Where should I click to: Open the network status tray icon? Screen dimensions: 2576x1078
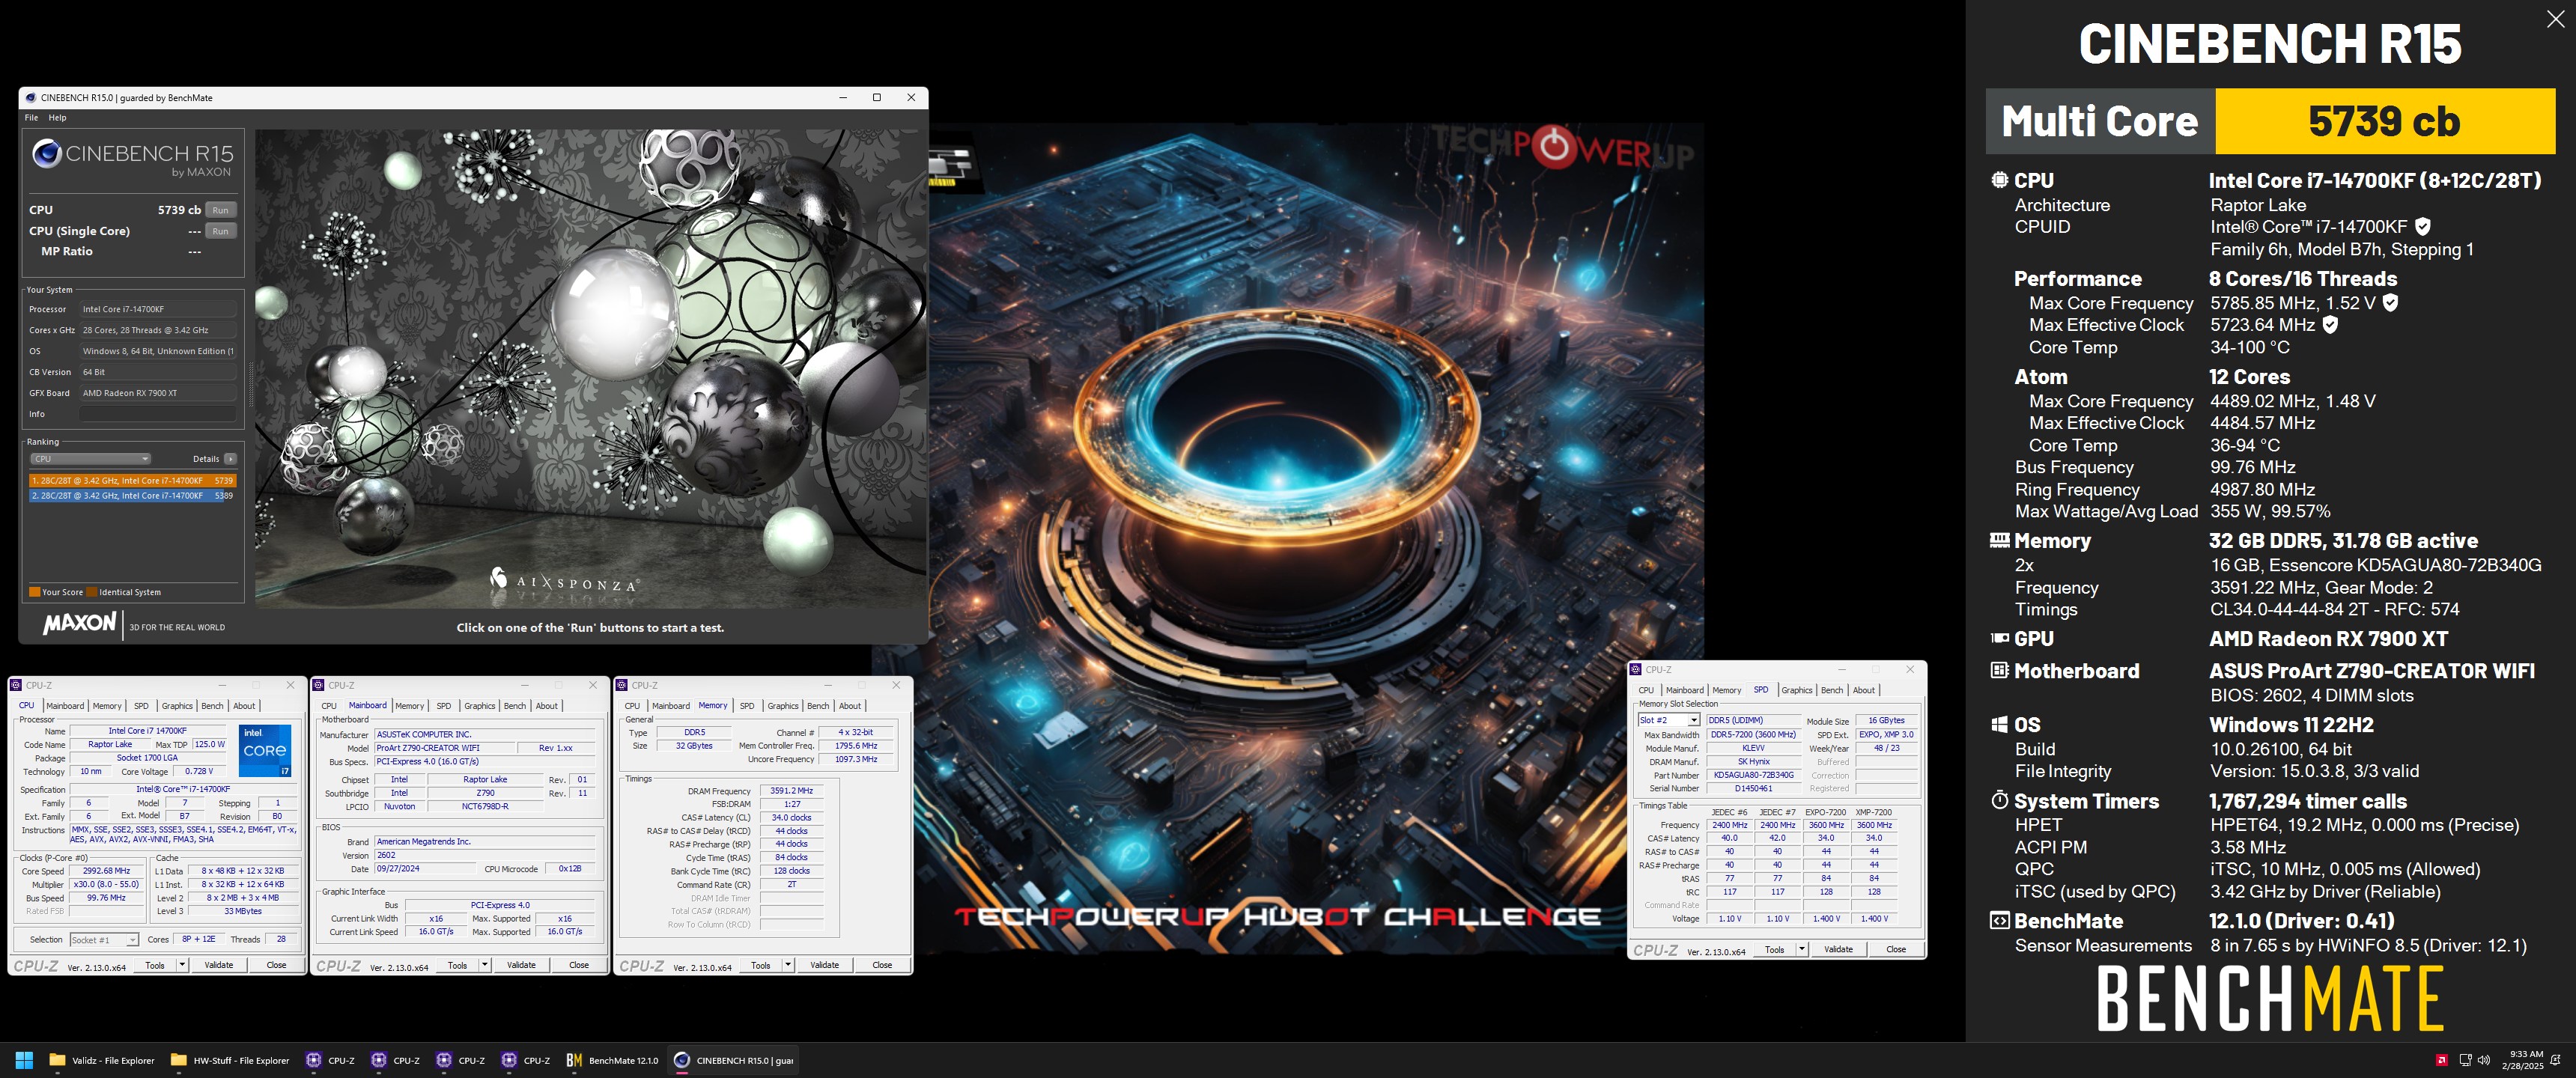click(x=2465, y=1060)
